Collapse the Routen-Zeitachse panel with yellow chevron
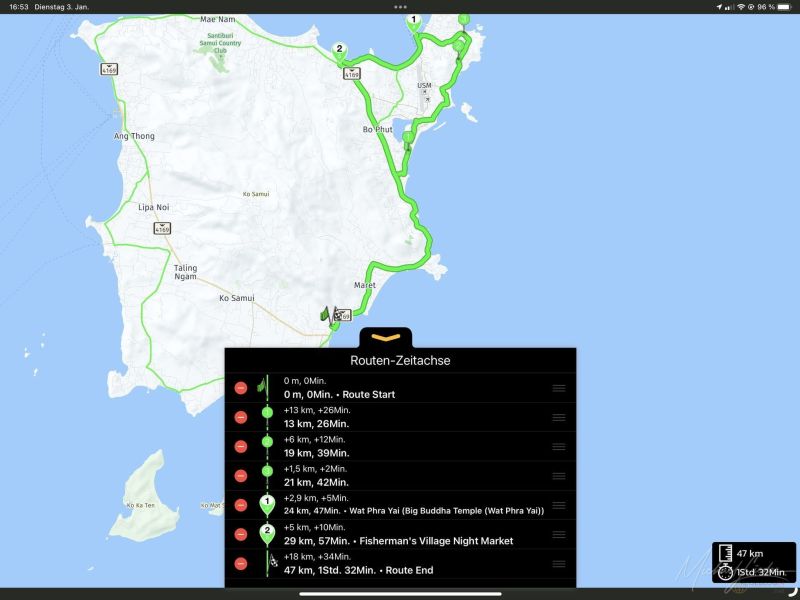The image size is (800, 600). pos(400,336)
